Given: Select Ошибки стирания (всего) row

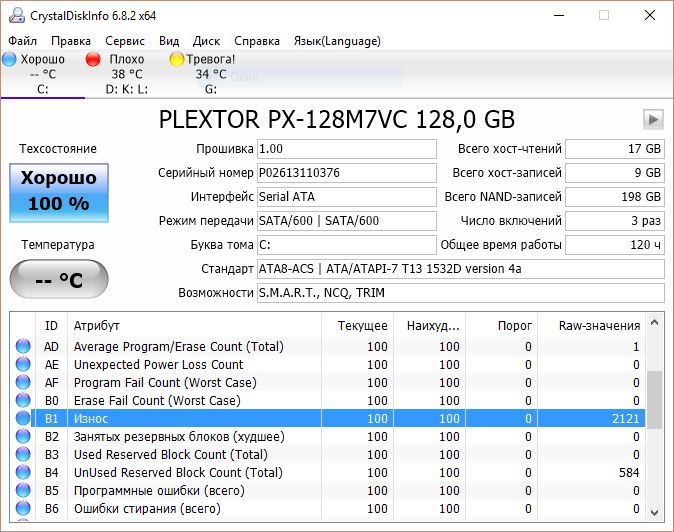Looking at the screenshot, I should point(328,508).
